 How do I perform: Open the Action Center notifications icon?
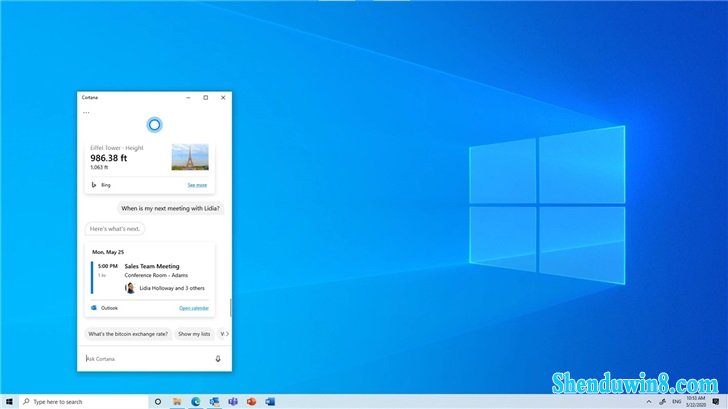(715, 402)
